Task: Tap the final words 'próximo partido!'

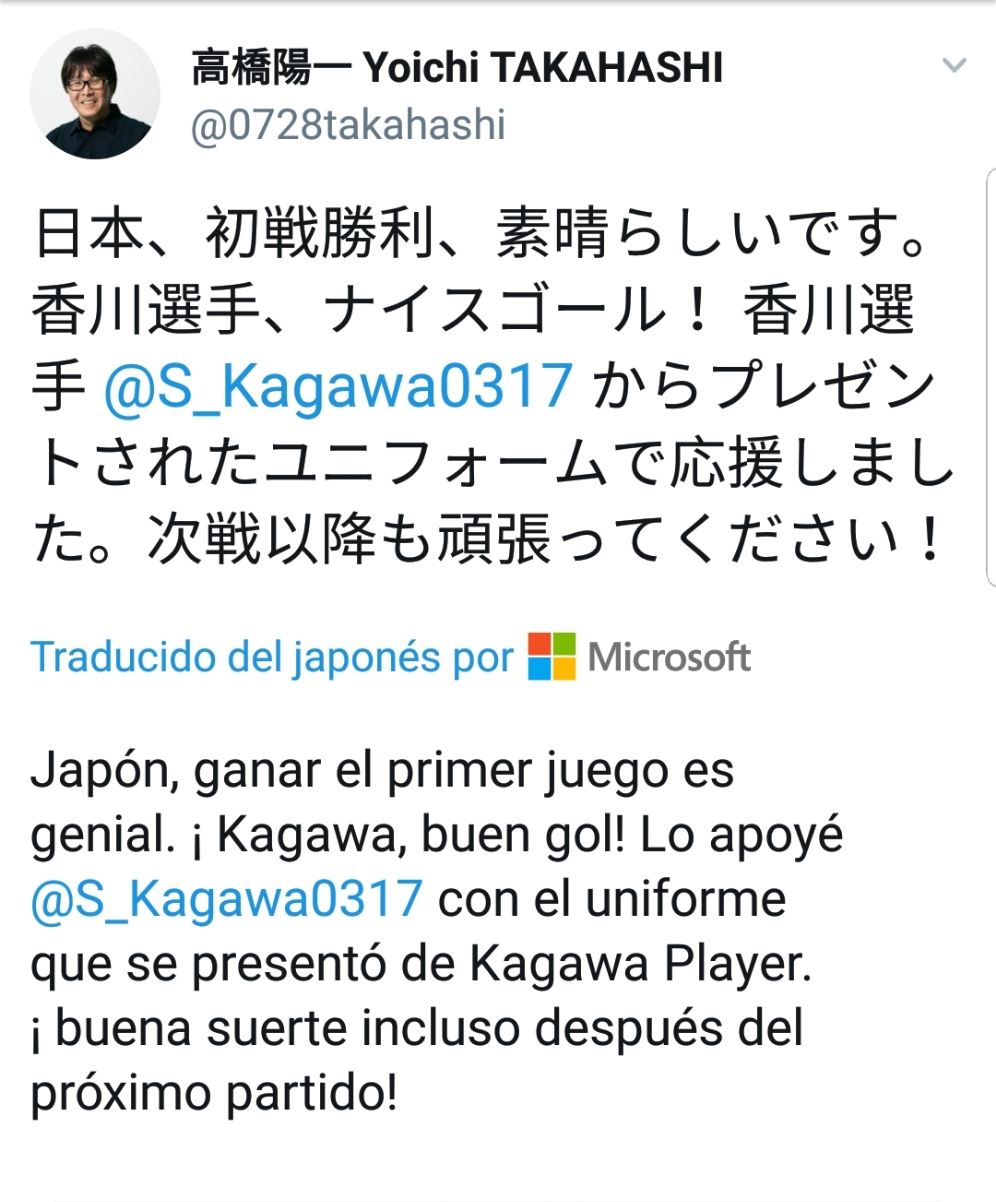Action: point(214,1093)
